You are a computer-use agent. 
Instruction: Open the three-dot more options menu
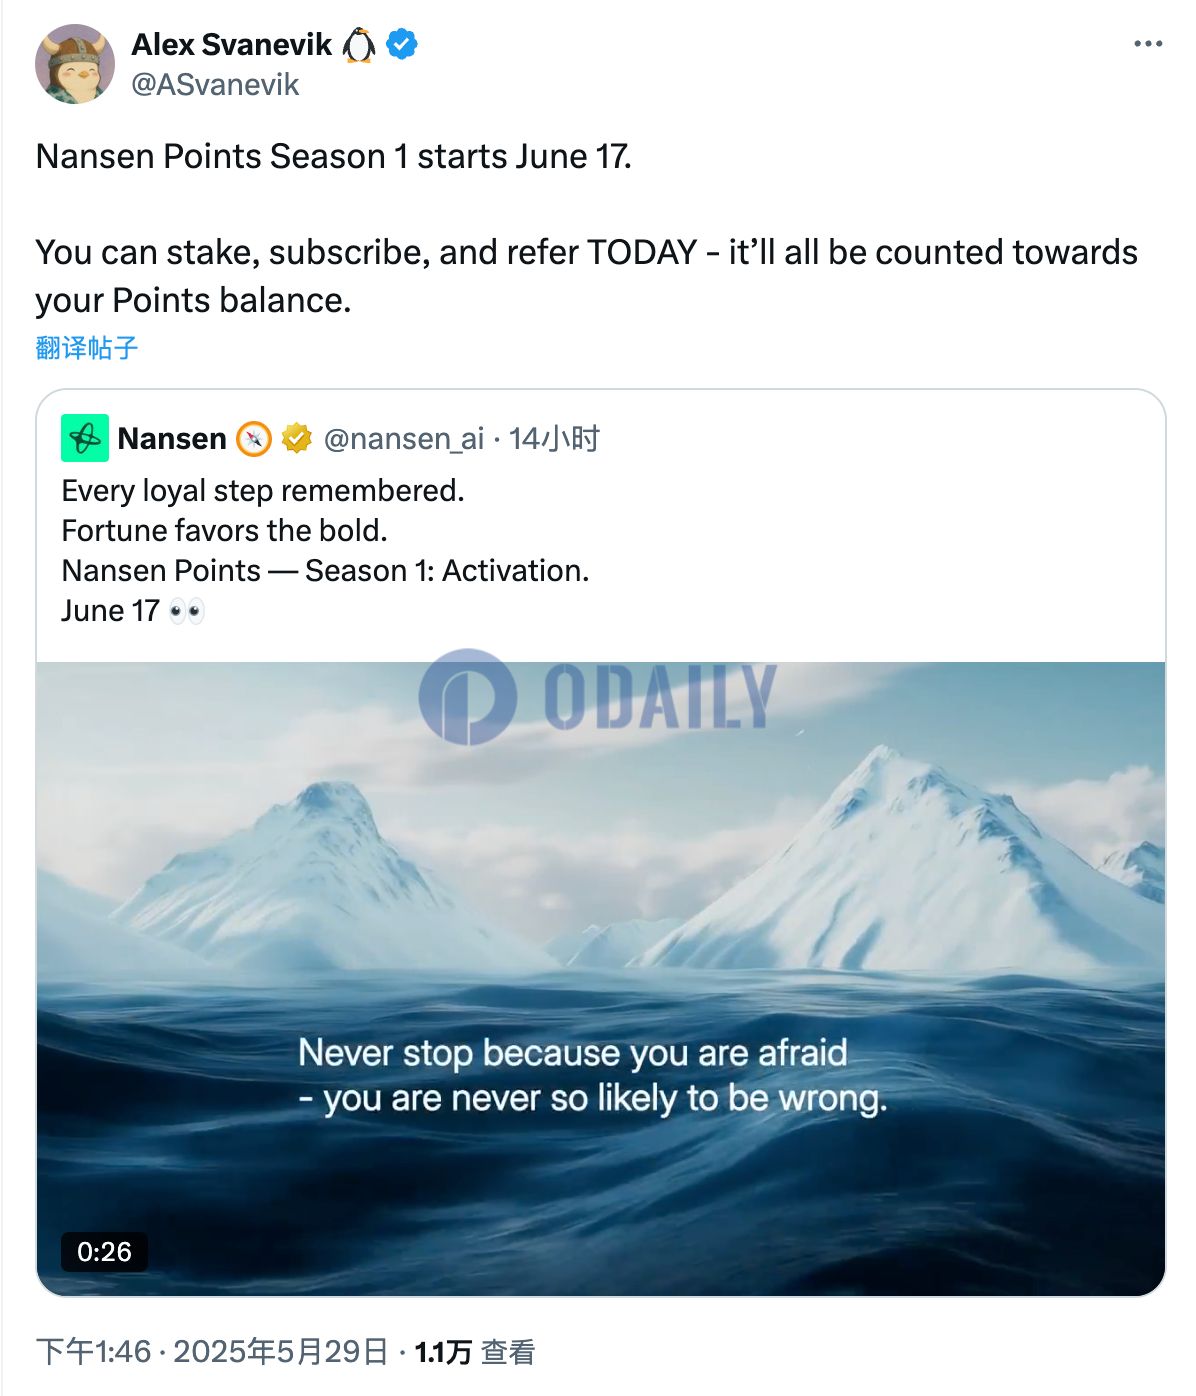point(1147,44)
